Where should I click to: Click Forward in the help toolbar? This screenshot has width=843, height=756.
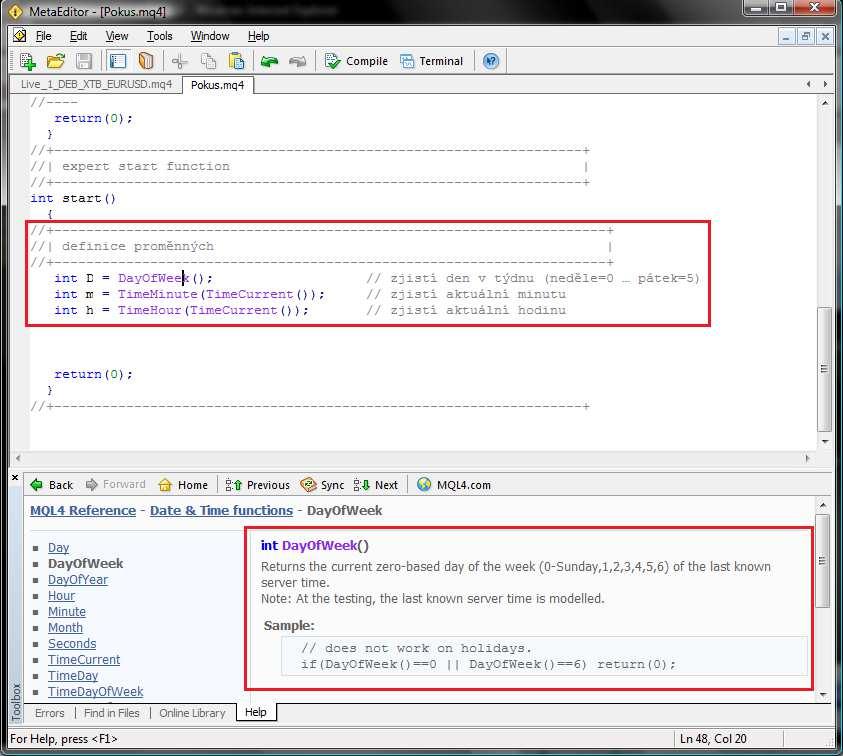coord(116,484)
